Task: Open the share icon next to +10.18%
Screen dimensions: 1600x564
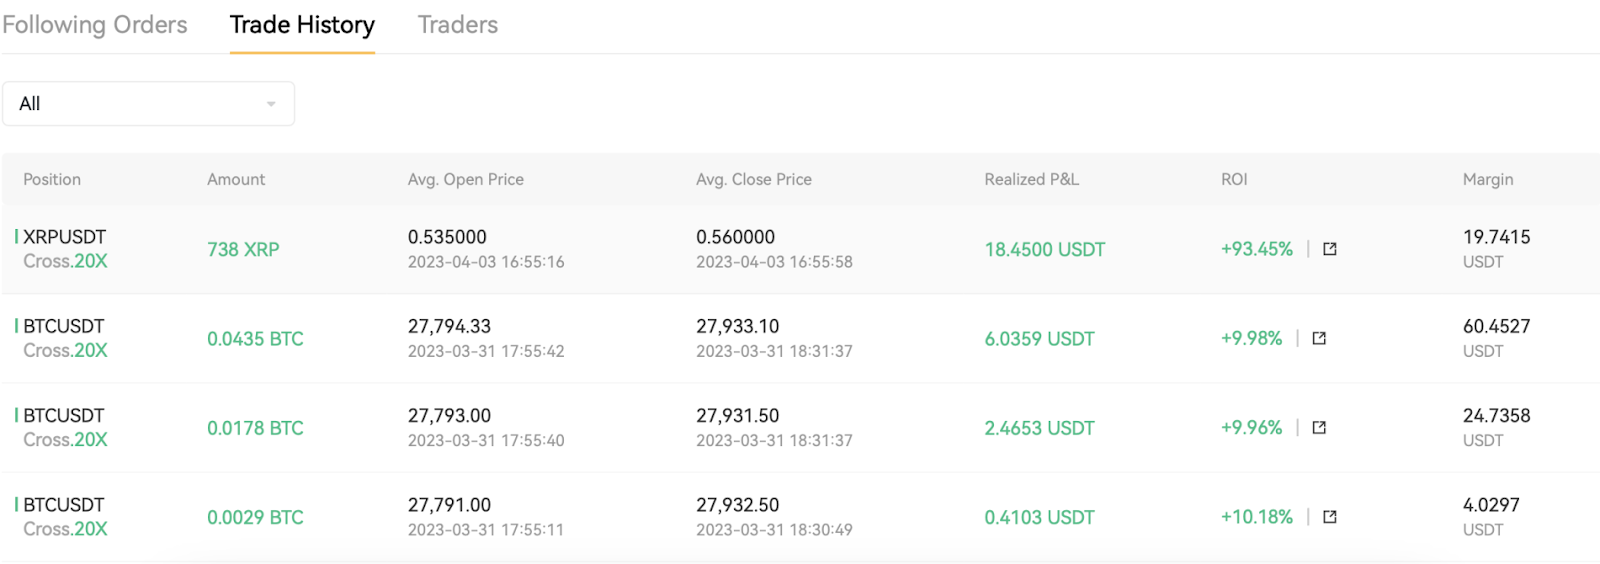Action: pos(1329,517)
